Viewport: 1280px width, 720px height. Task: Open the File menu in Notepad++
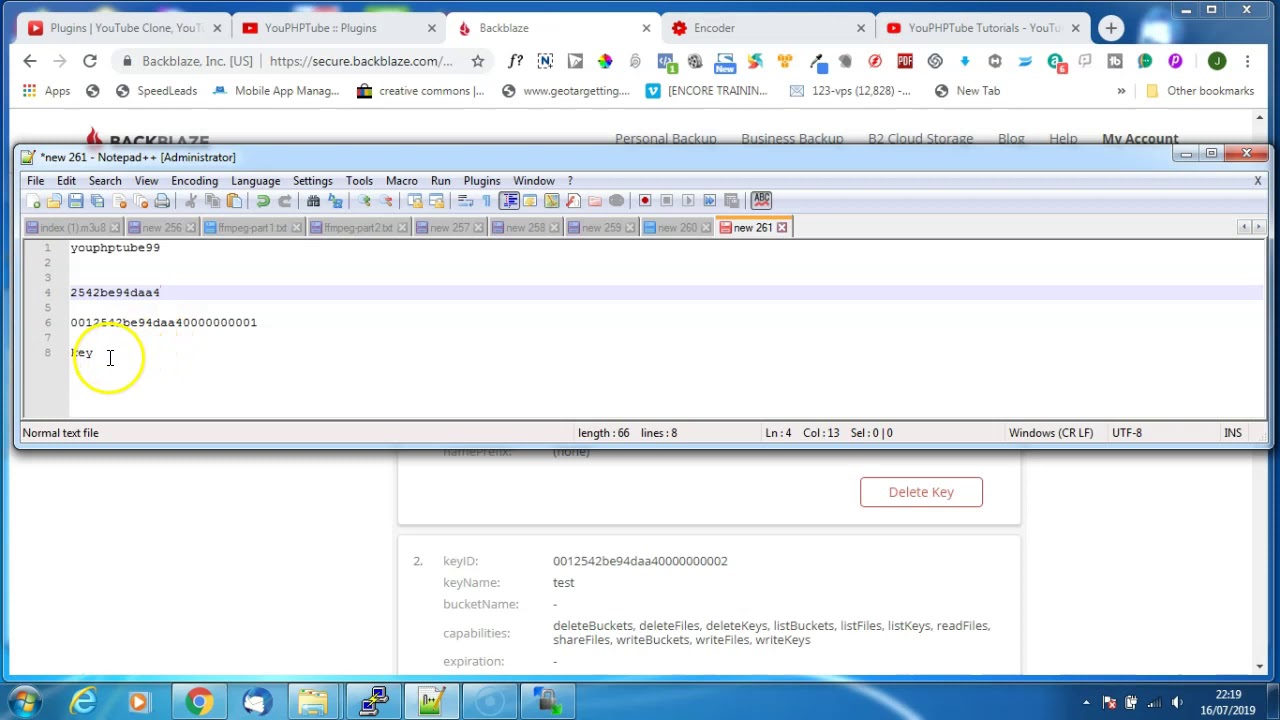[35, 181]
